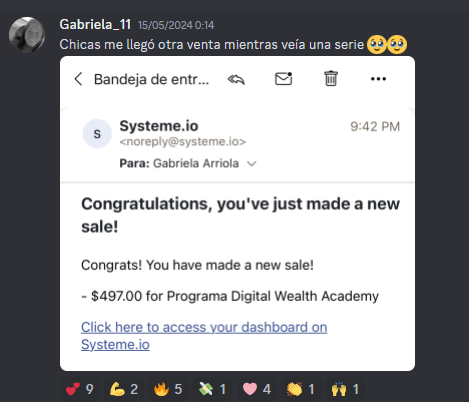Toggle the pink heart reaction with 4
The image size is (469, 402).
(257, 389)
